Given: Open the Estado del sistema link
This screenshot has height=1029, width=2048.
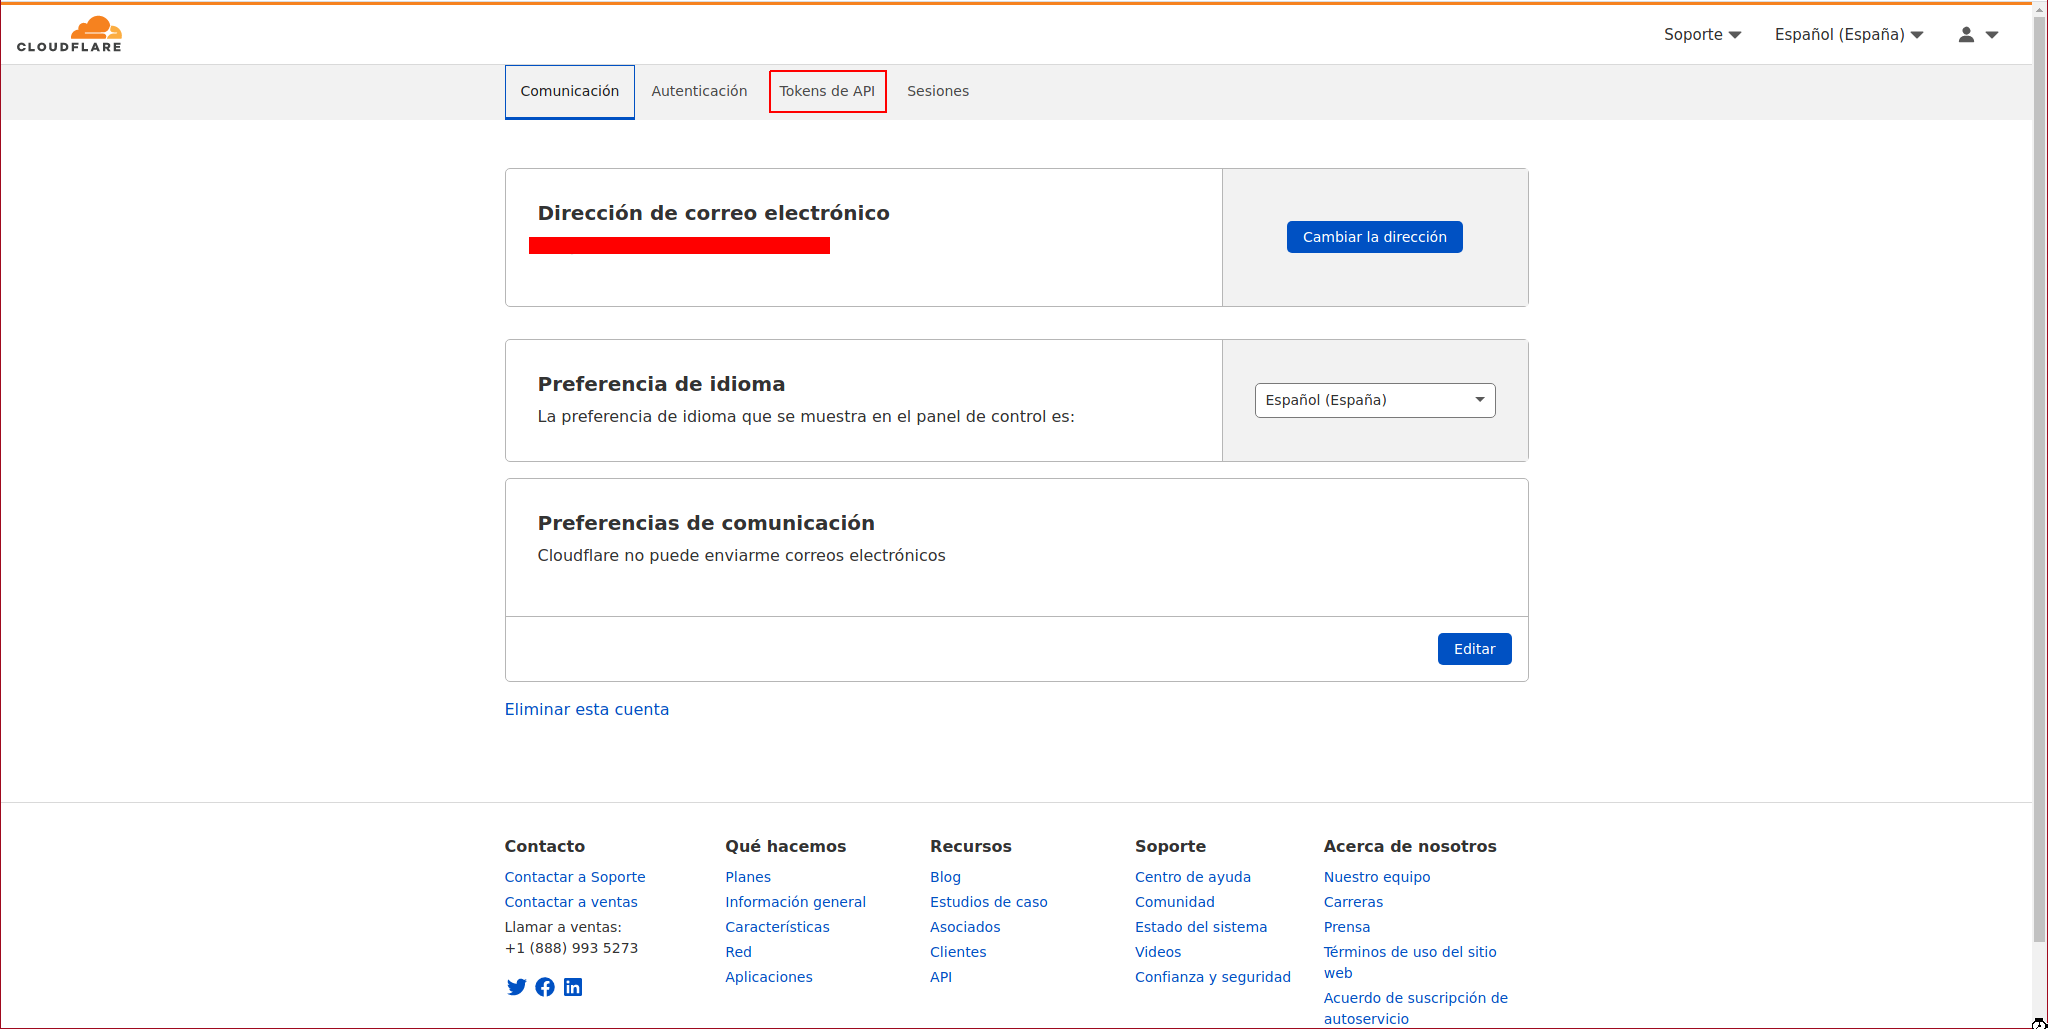Looking at the screenshot, I should (x=1200, y=927).
